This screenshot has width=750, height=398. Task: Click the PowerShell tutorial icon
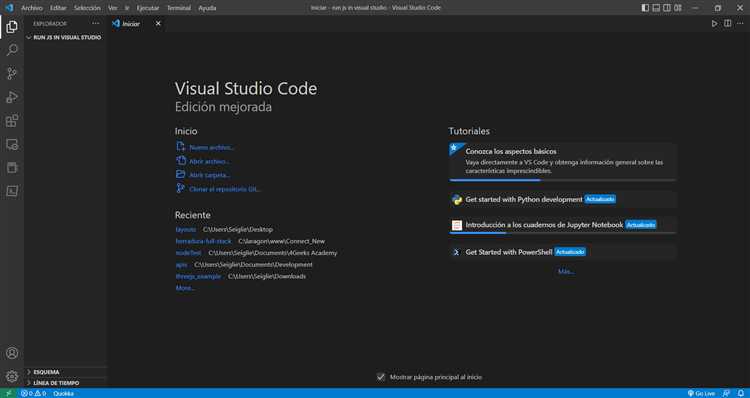[456, 252]
